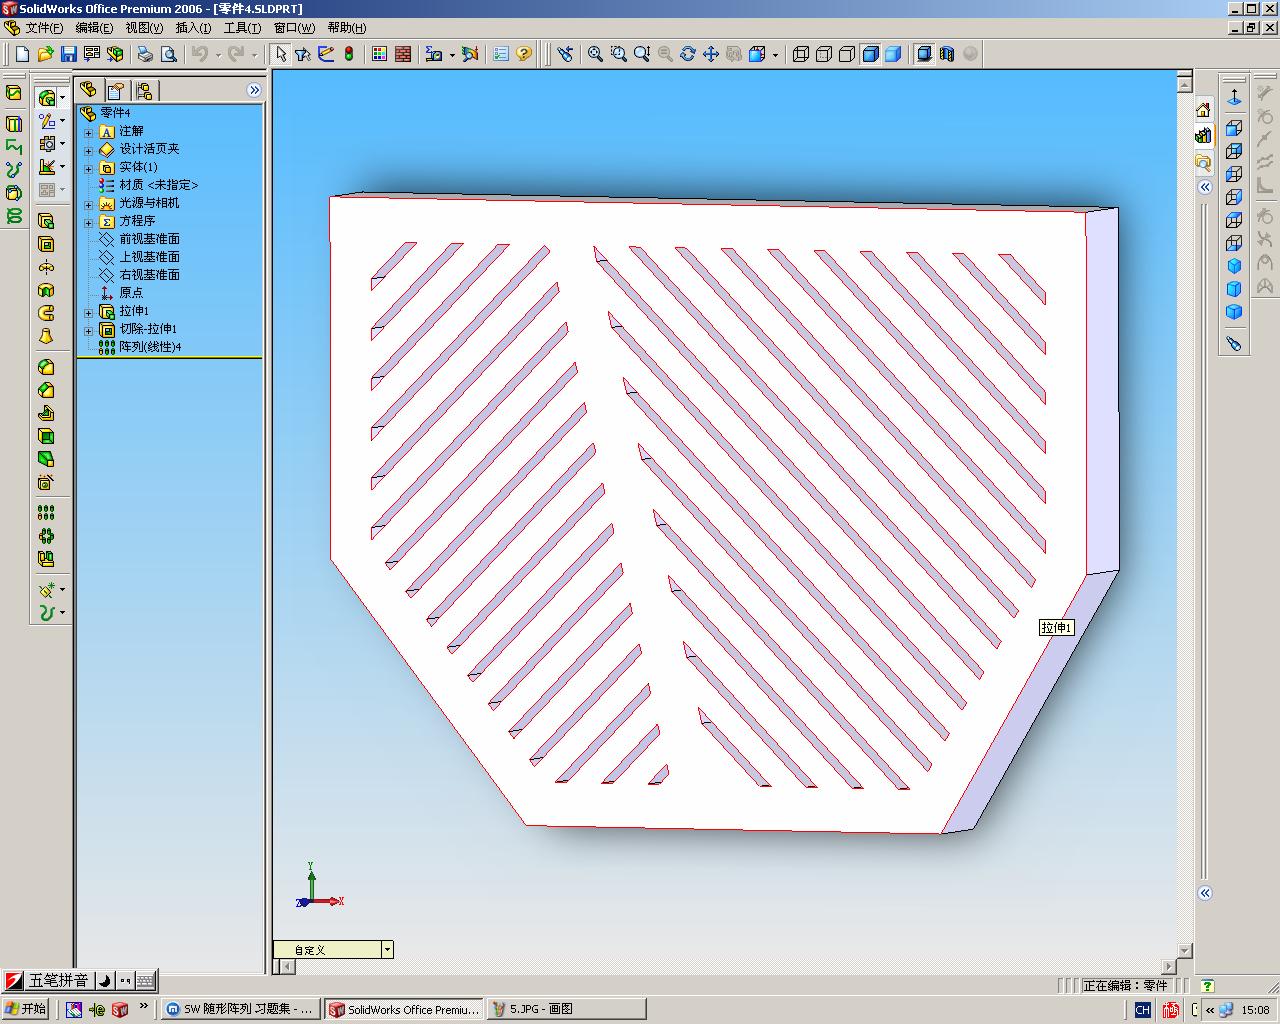Switch display to Hidden Lines Visible
The height and width of the screenshot is (1024, 1280).
click(824, 54)
